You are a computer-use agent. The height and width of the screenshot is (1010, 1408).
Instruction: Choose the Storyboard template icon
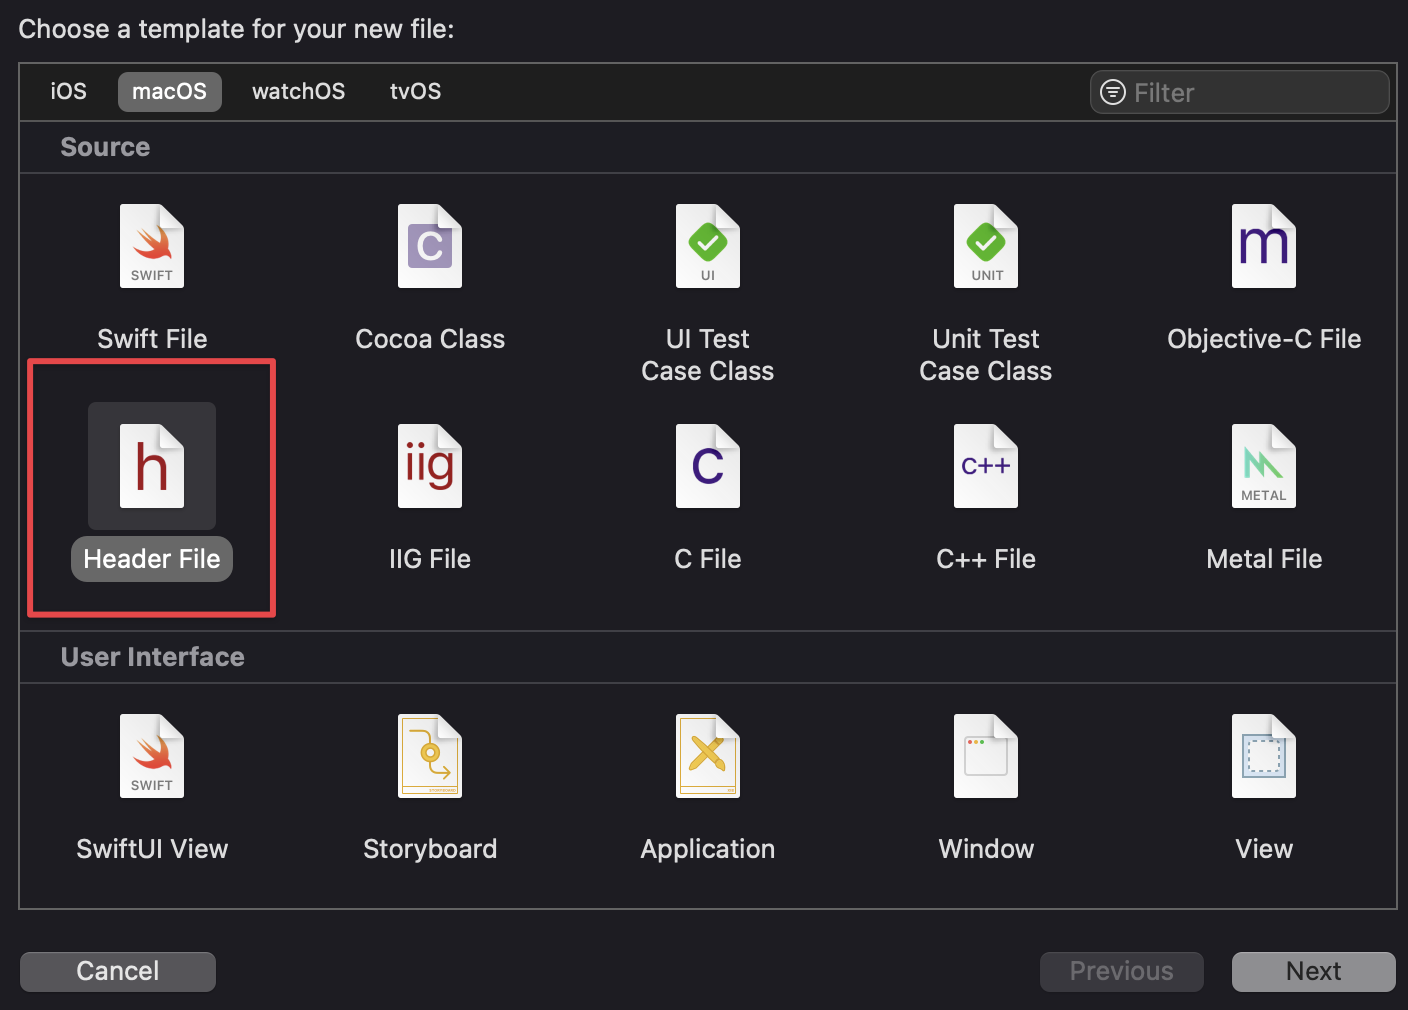[x=430, y=756]
